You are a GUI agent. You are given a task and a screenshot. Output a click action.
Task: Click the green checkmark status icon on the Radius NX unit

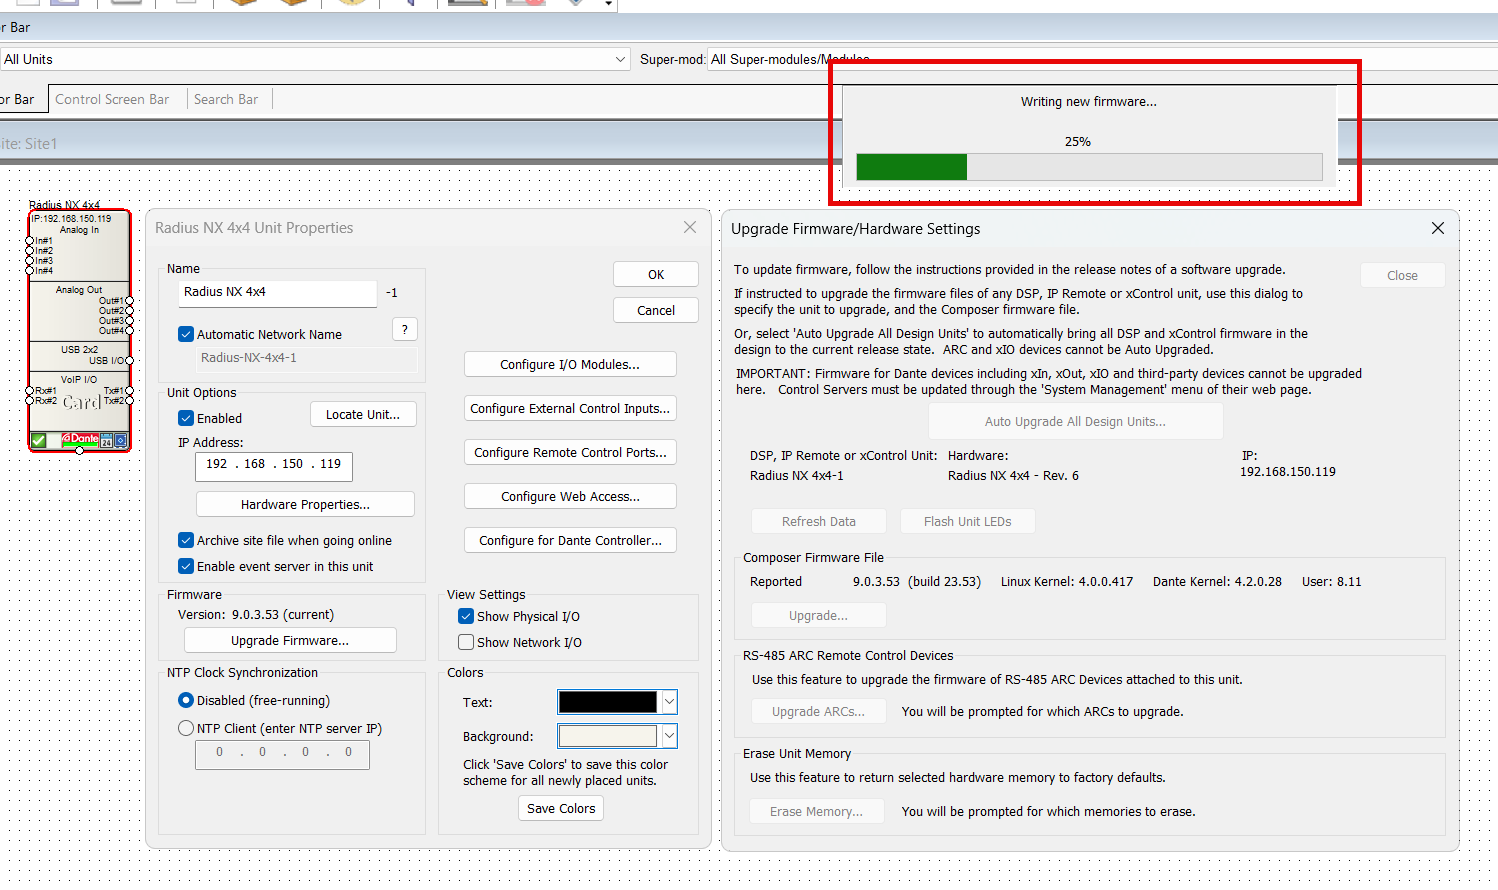[39, 440]
